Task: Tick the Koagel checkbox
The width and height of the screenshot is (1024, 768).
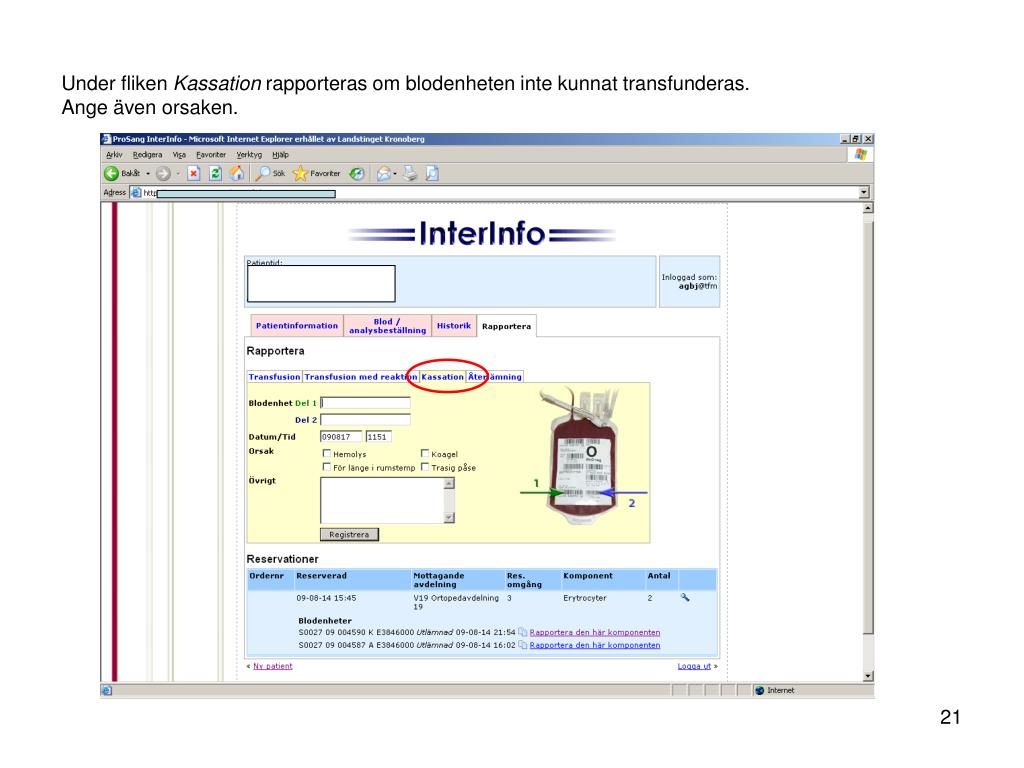Action: pos(424,453)
